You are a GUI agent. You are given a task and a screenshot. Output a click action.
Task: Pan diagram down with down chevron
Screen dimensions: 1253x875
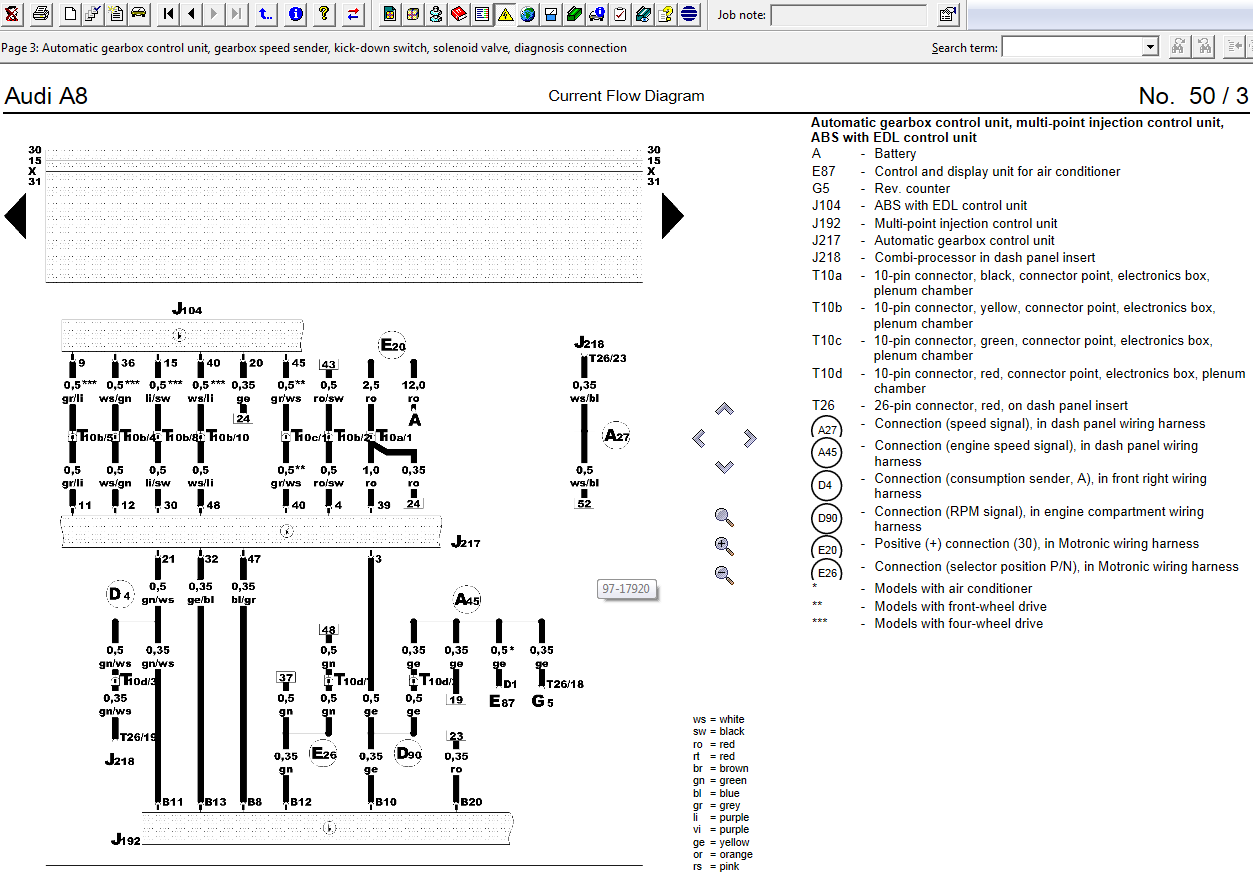click(725, 467)
